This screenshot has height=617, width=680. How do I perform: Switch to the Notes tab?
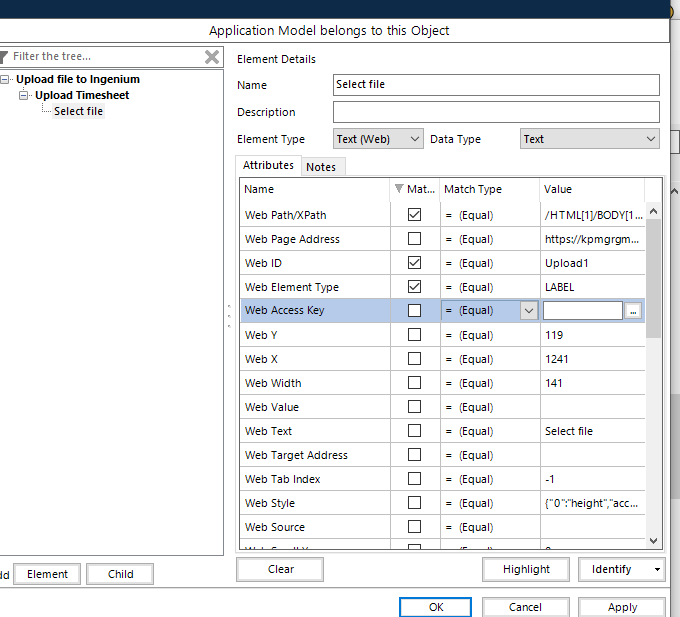(x=321, y=167)
